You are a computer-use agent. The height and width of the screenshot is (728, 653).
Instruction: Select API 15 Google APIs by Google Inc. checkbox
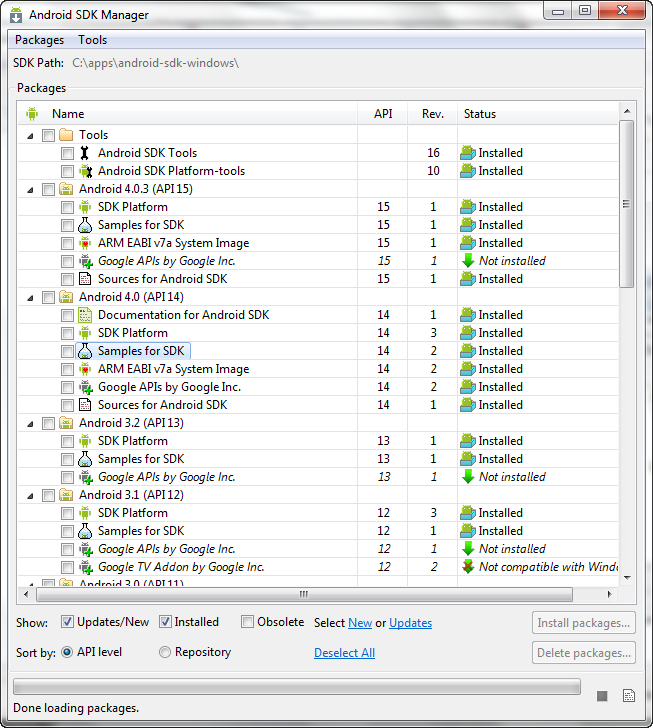coord(67,261)
